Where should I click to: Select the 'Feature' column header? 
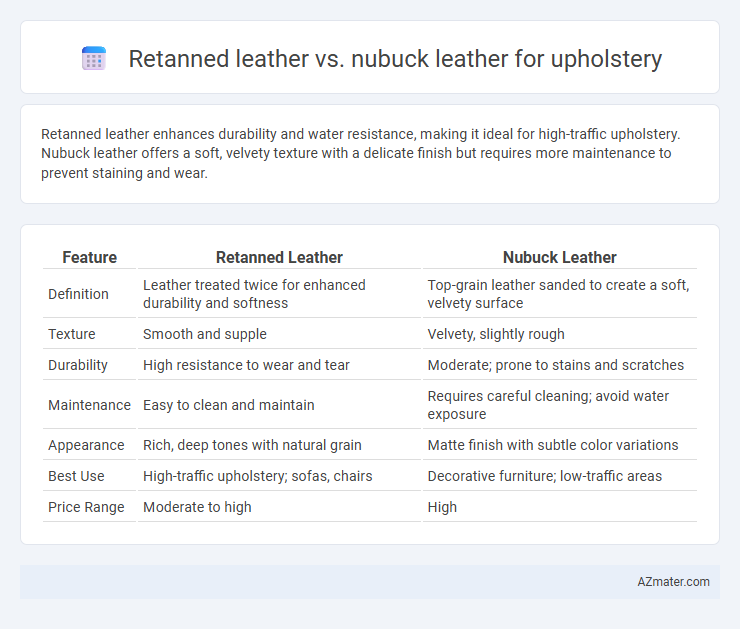[x=89, y=257]
